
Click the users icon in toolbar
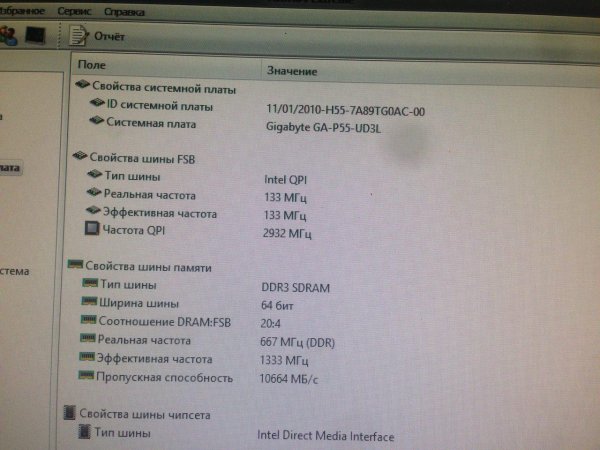click(8, 34)
